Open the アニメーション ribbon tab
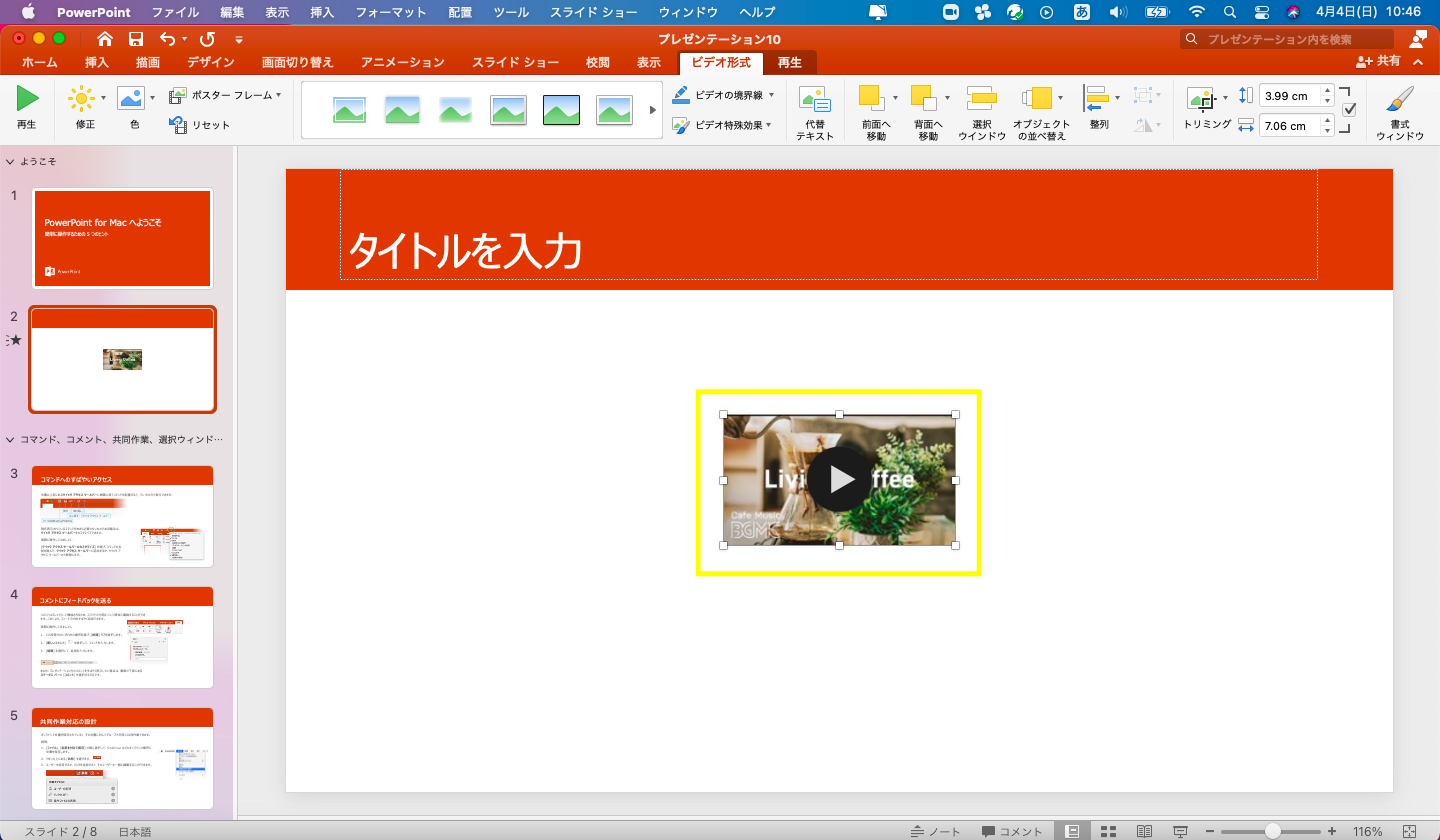Viewport: 1440px width, 840px height. pos(402,62)
